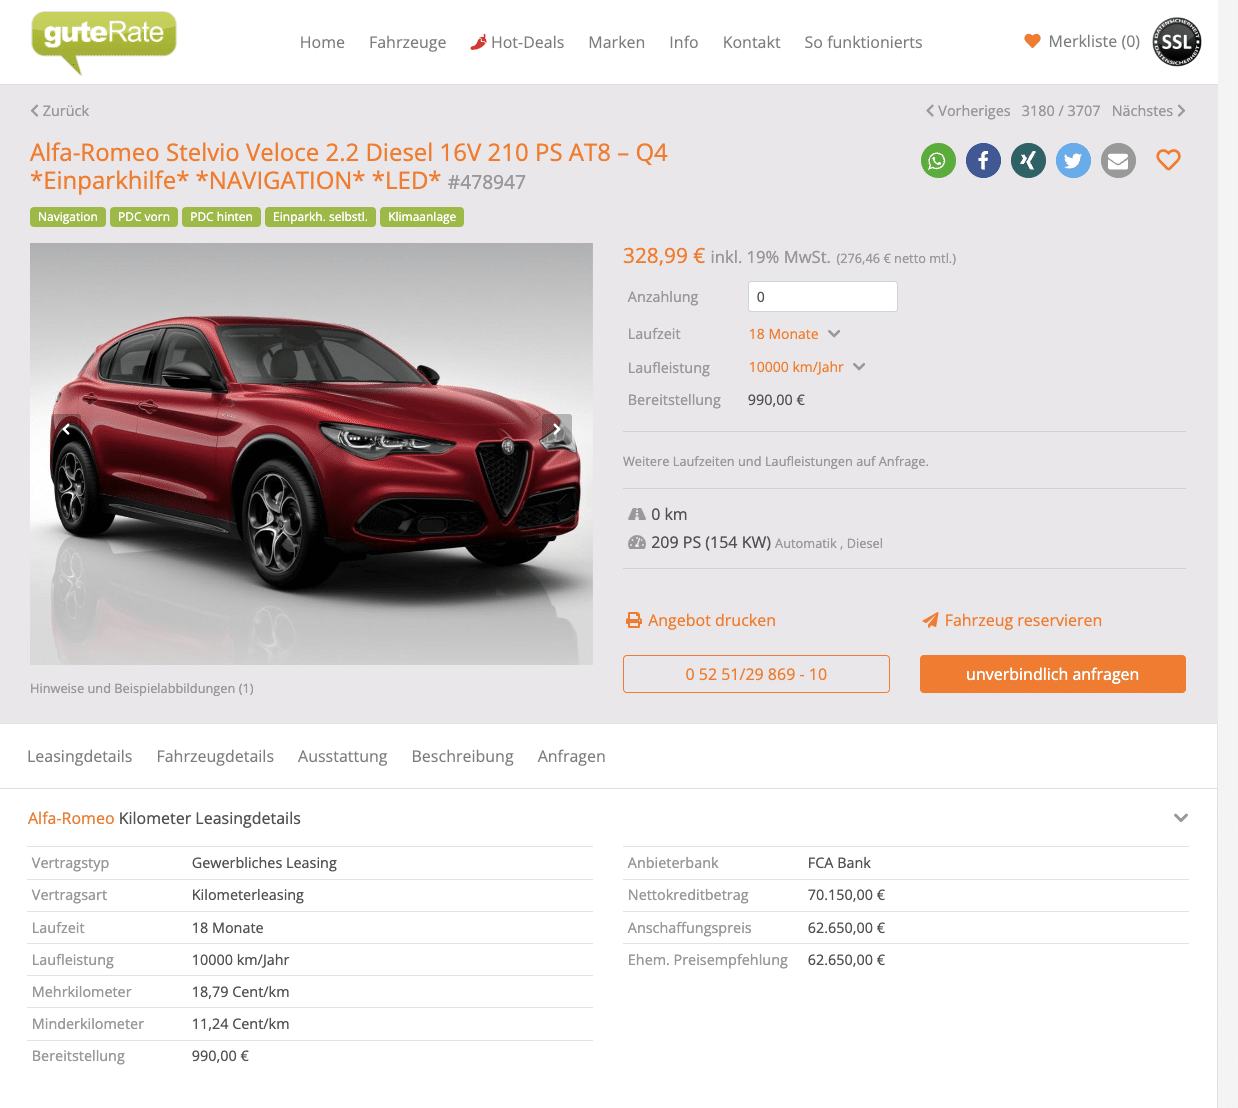This screenshot has width=1238, height=1108.
Task: Click the PDC vorn tag
Action: [x=144, y=217]
